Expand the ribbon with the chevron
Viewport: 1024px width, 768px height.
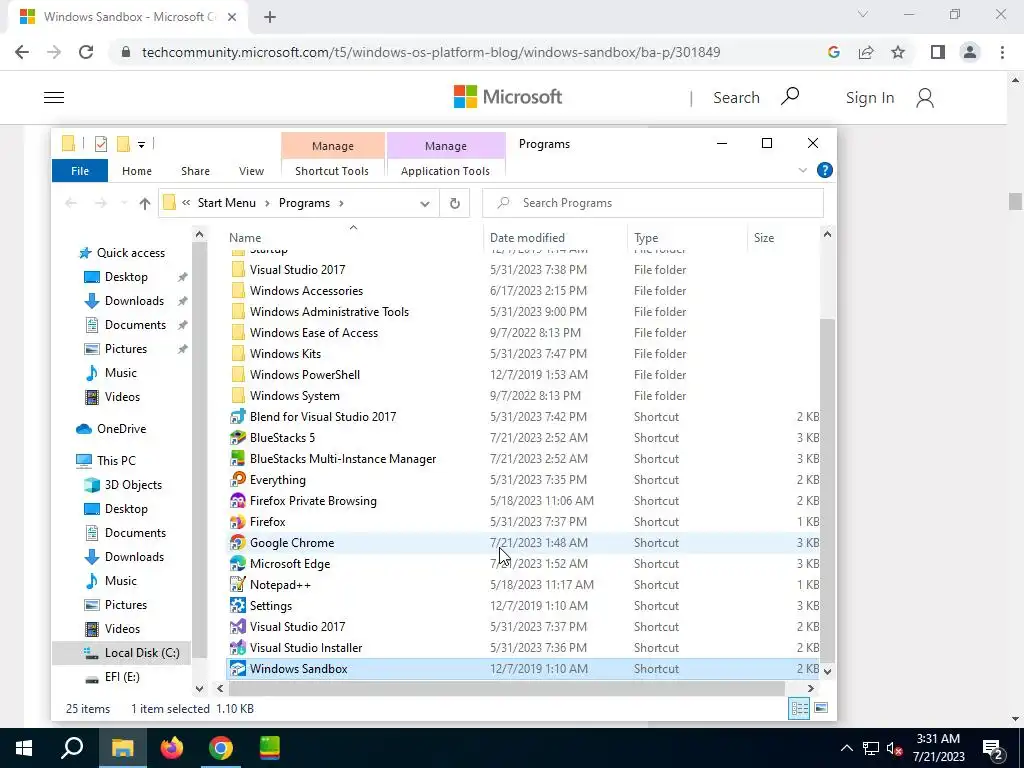803,170
